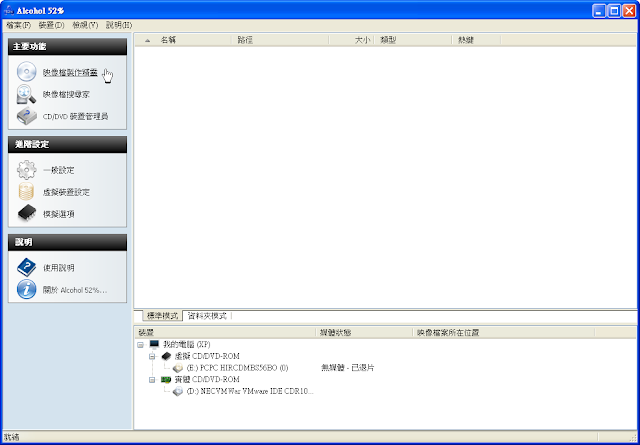The height and width of the screenshot is (445, 640).
Task: Click the About Alcohol 52% info icon
Action: click(x=27, y=290)
